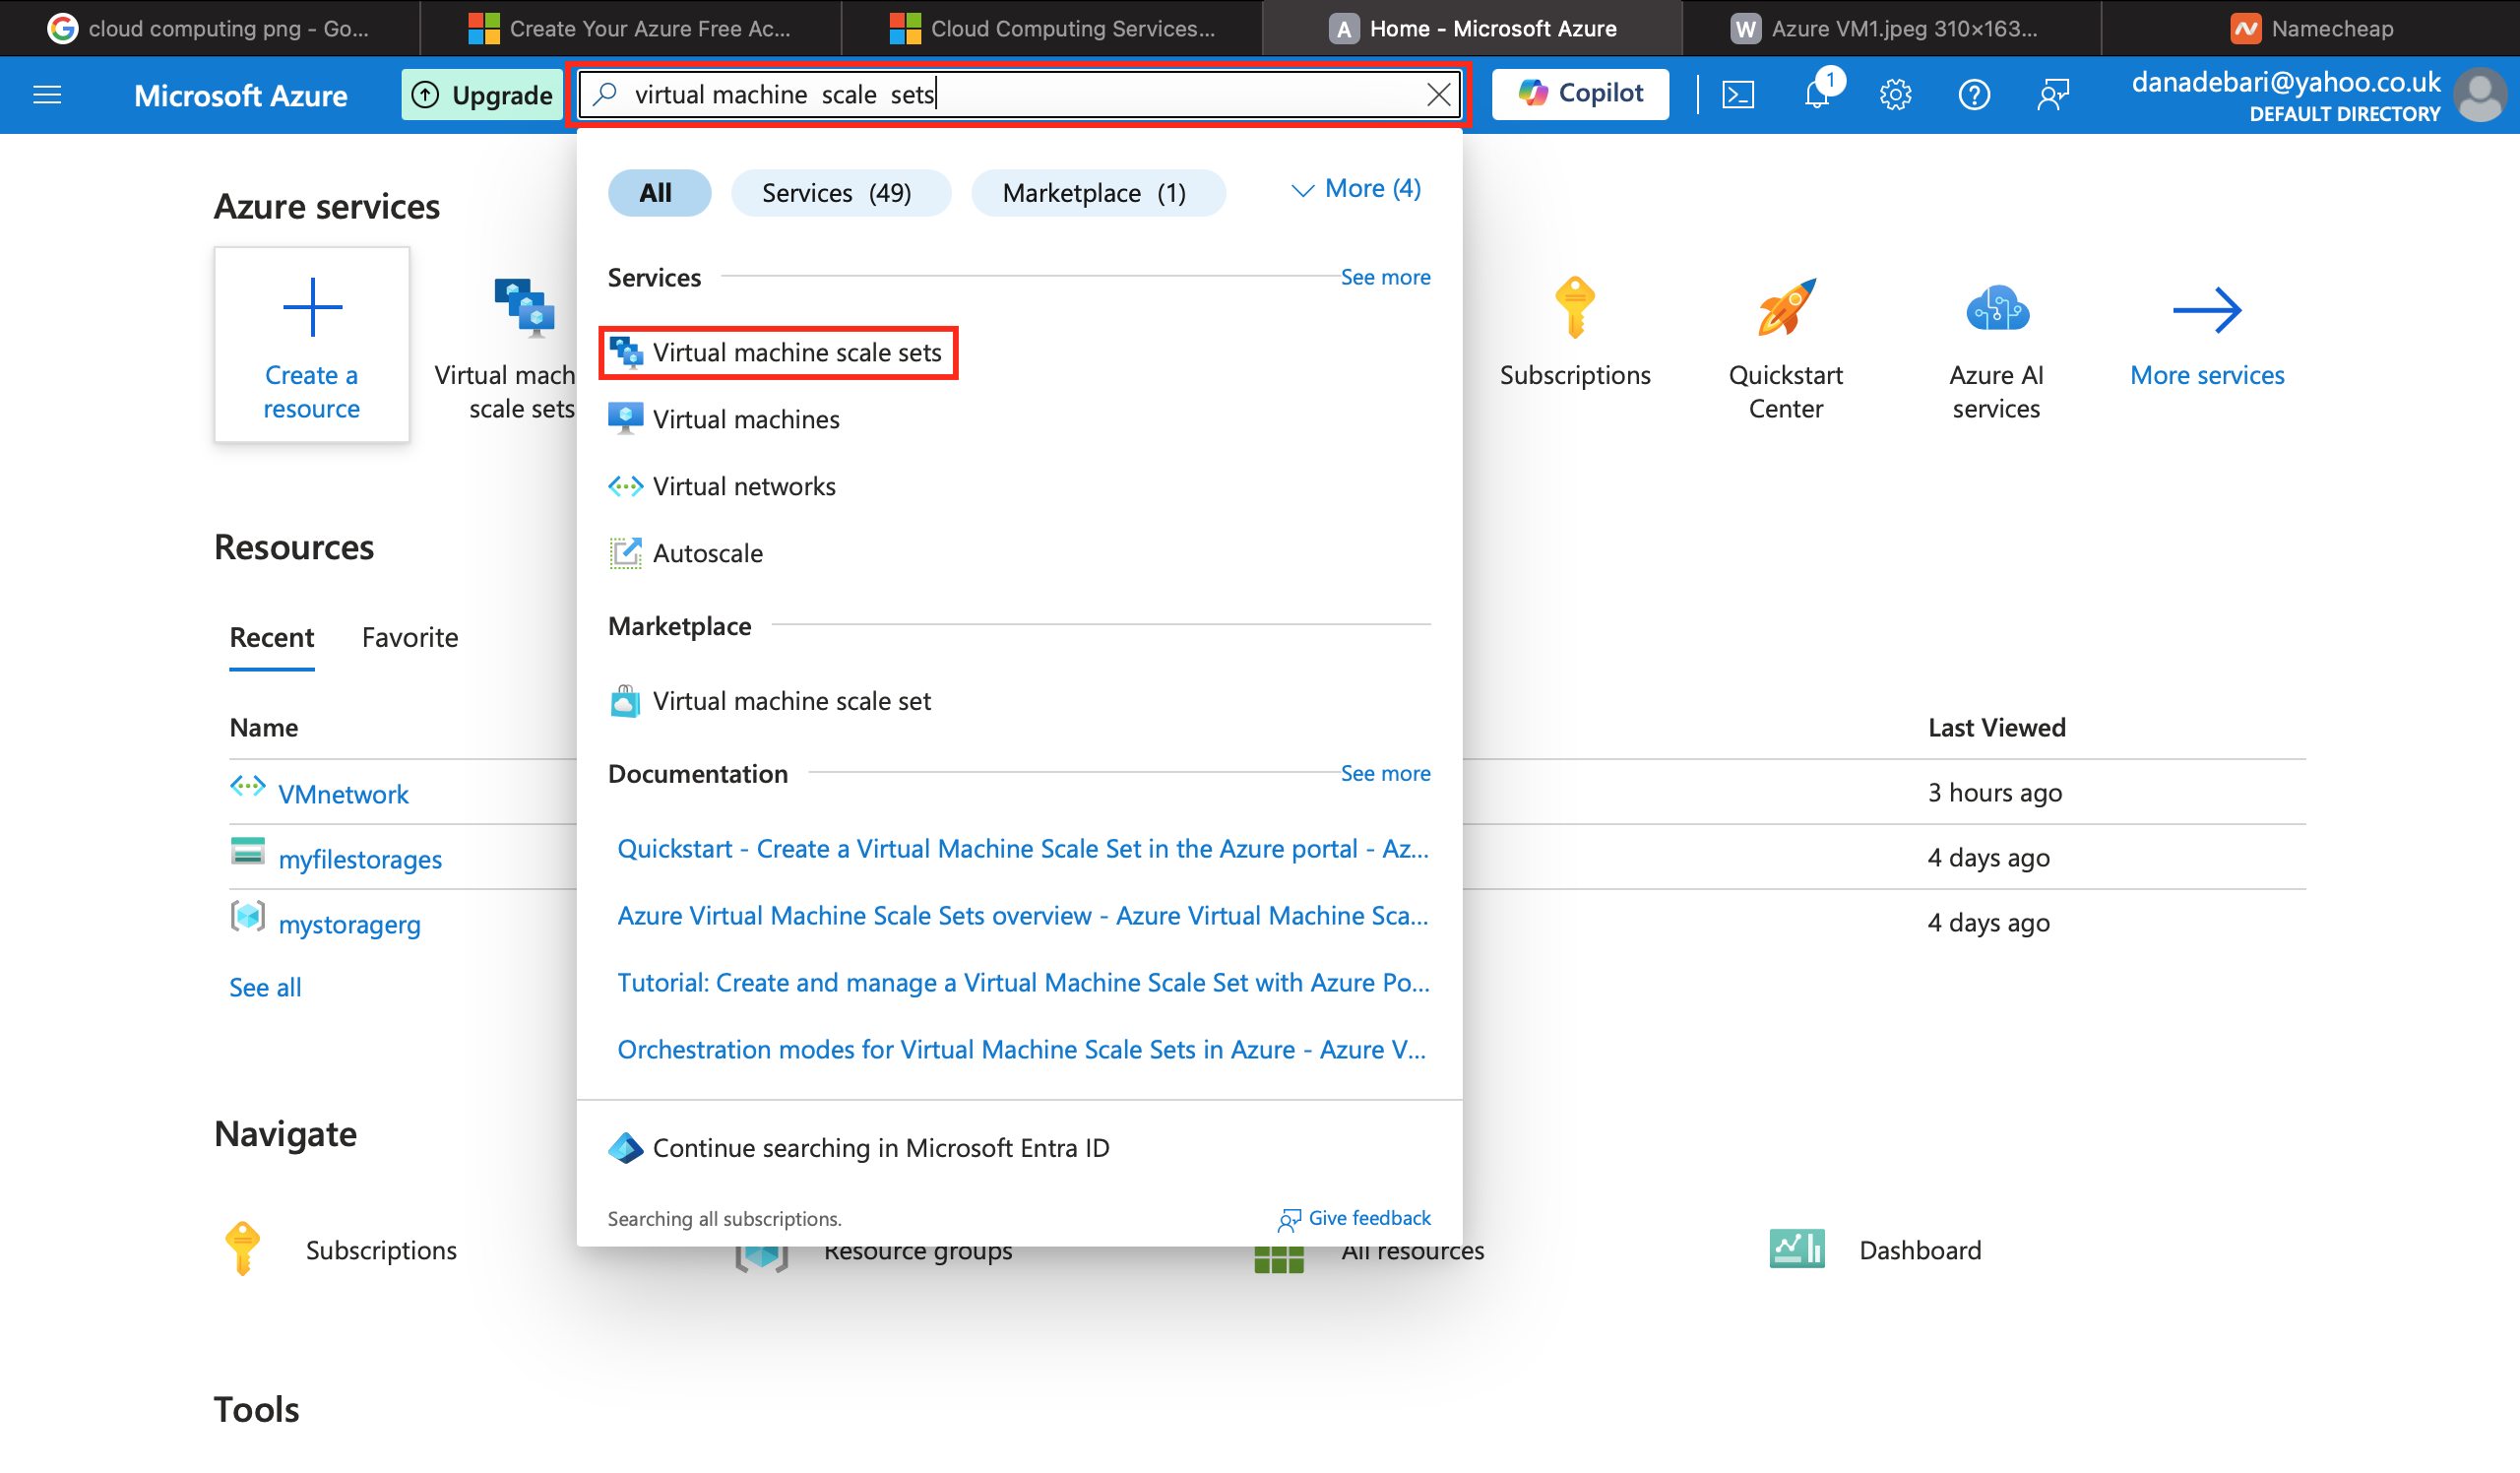Open Continue searching in Microsoft Entra ID

coord(880,1148)
